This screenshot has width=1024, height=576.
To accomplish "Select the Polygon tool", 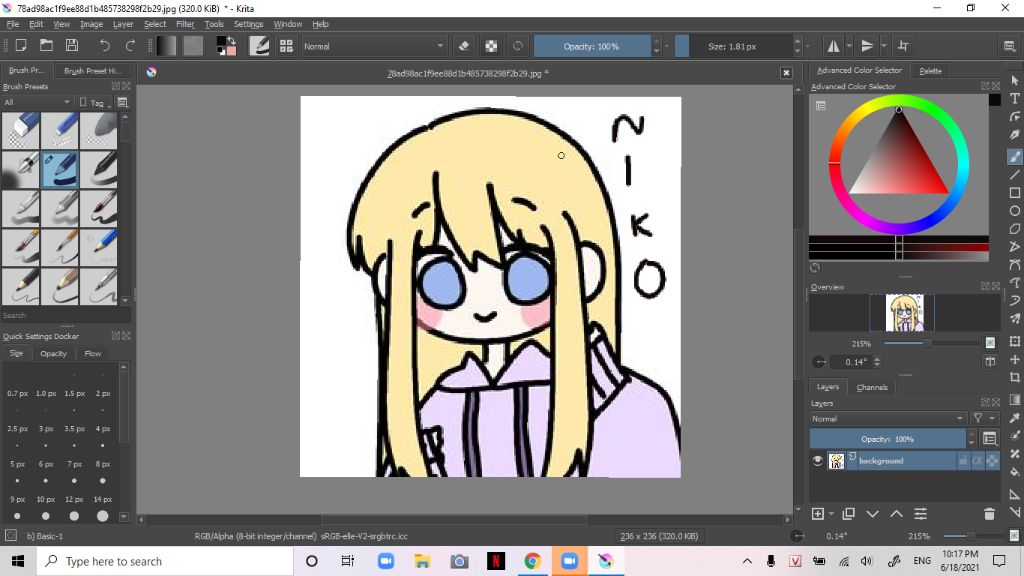I will [x=1014, y=229].
